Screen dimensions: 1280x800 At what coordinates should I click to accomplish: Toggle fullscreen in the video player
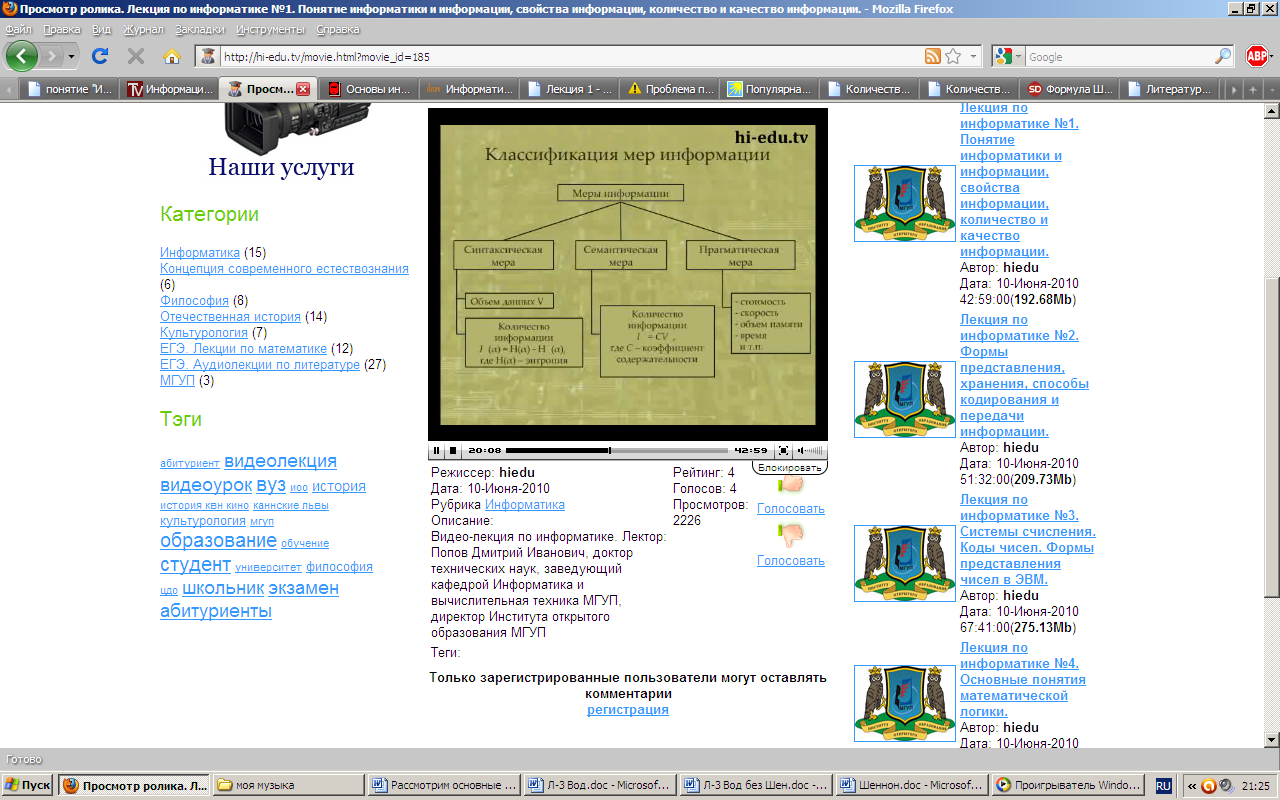(784, 451)
